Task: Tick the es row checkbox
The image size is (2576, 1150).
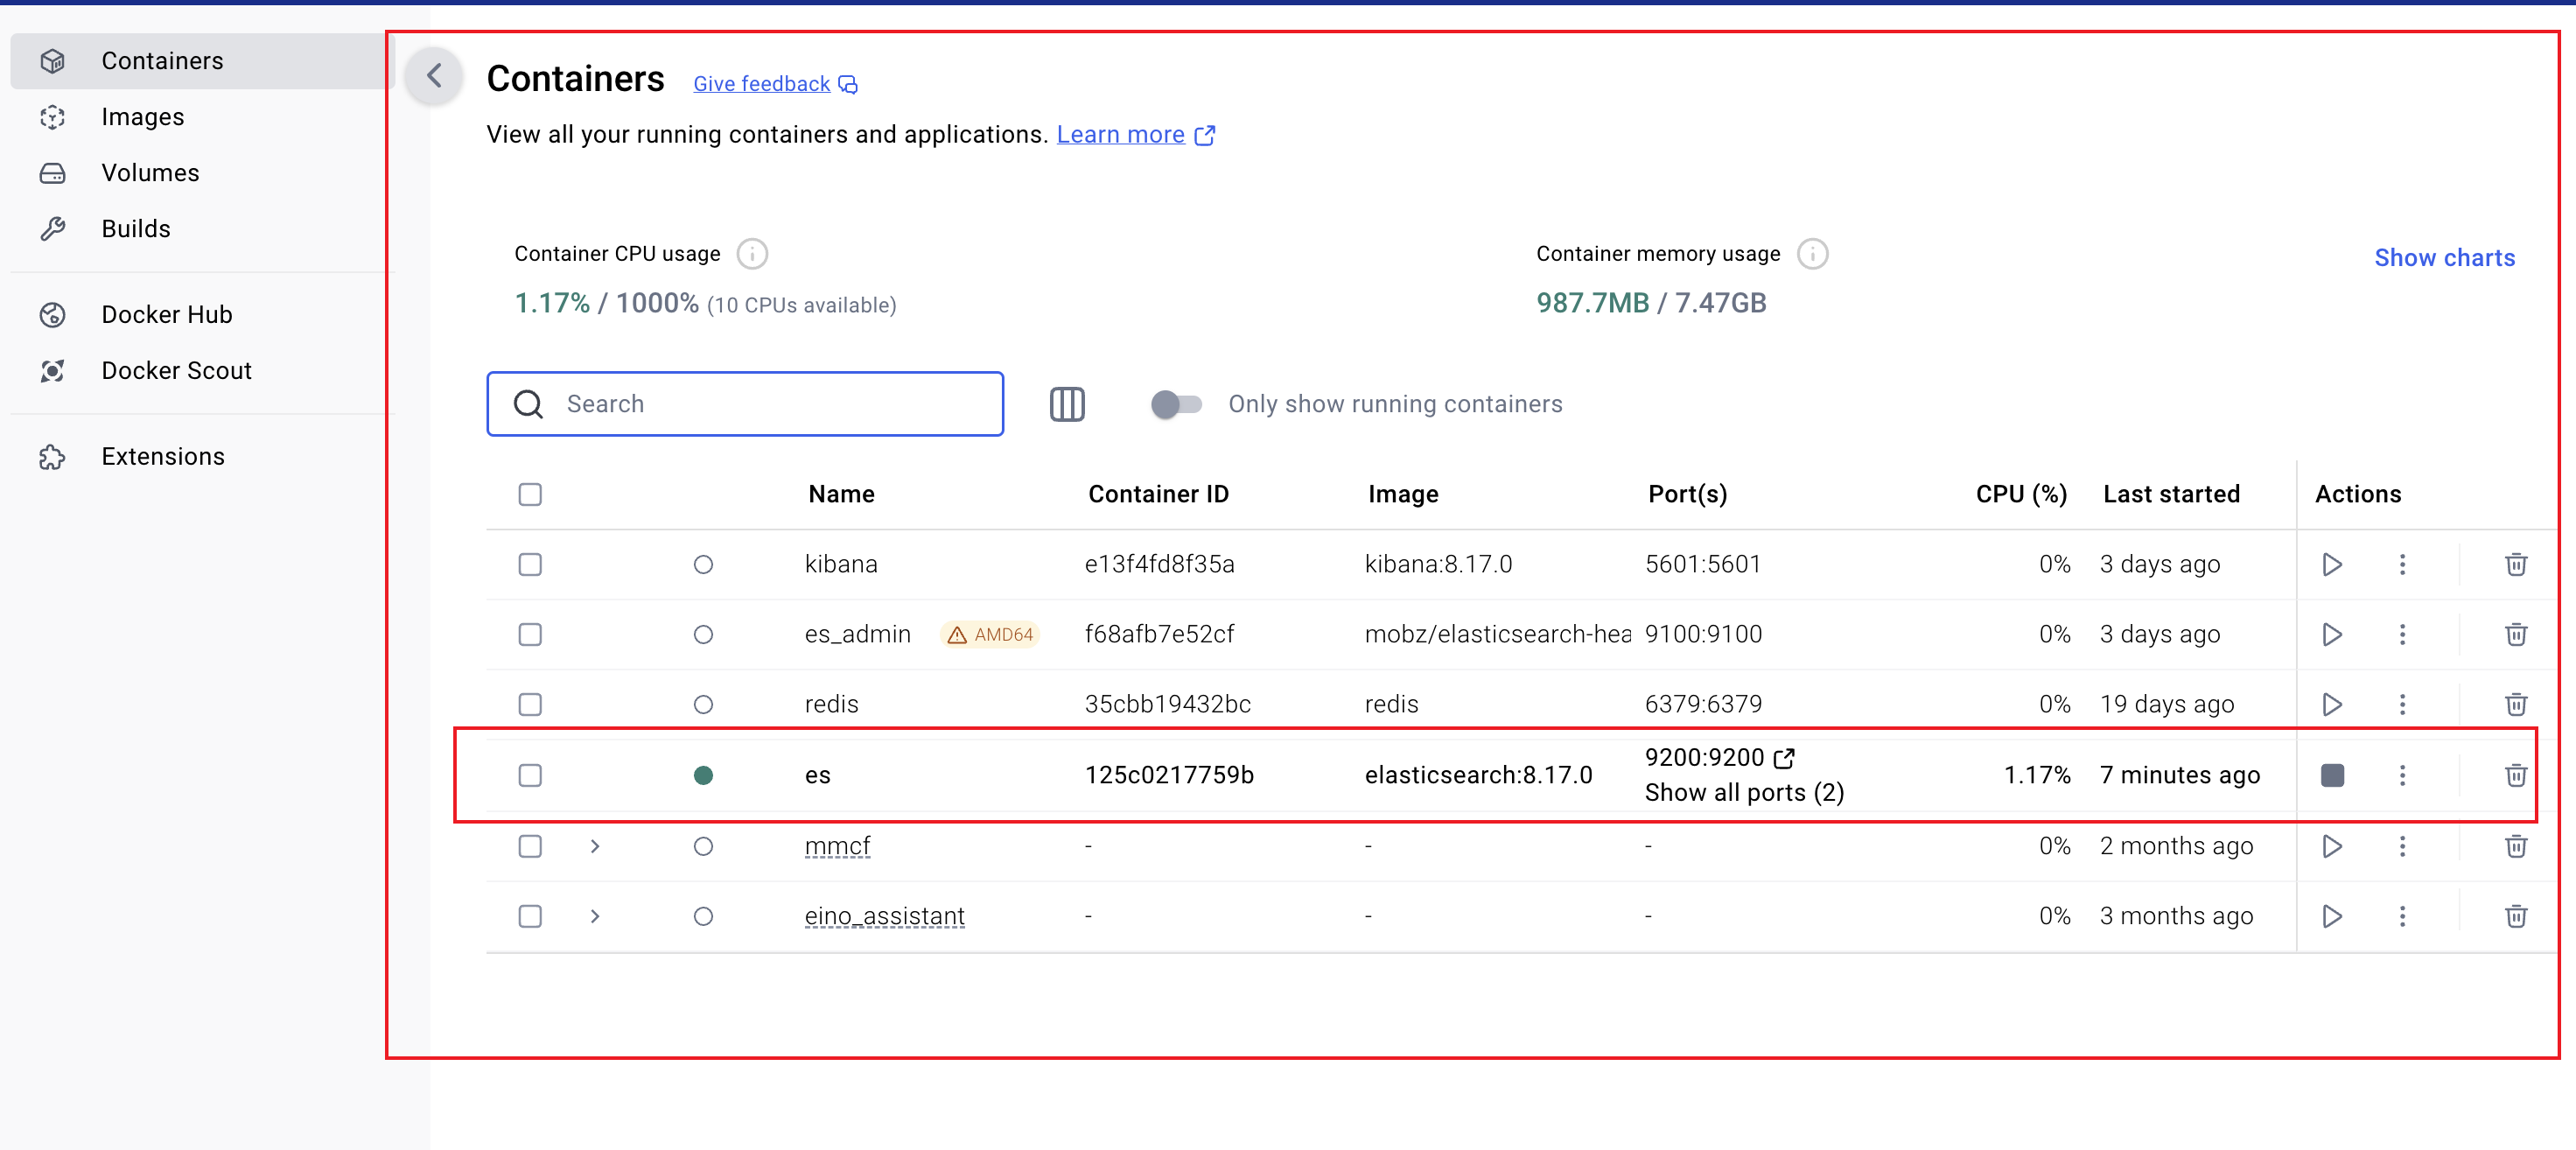Action: coord(530,775)
